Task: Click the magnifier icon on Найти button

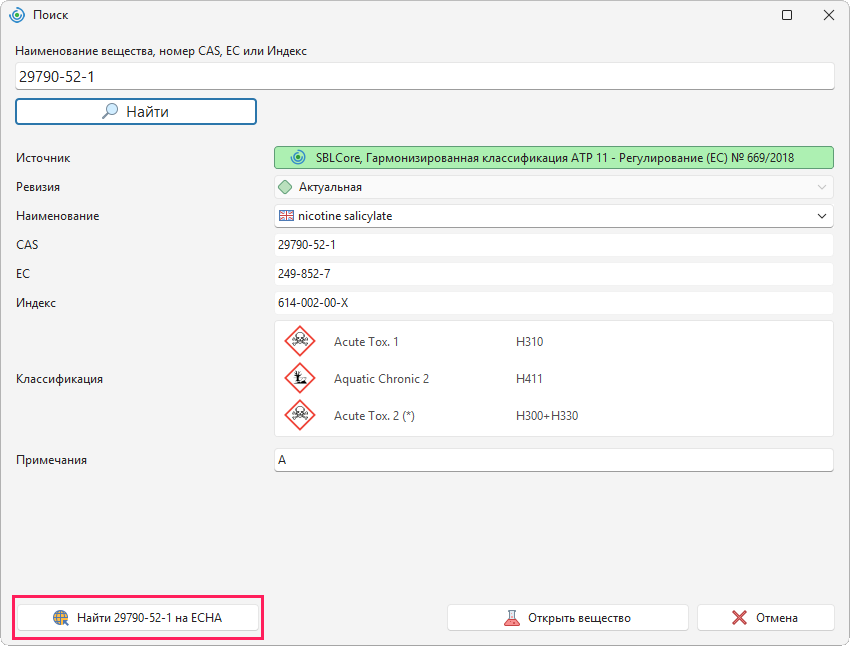Action: 110,111
